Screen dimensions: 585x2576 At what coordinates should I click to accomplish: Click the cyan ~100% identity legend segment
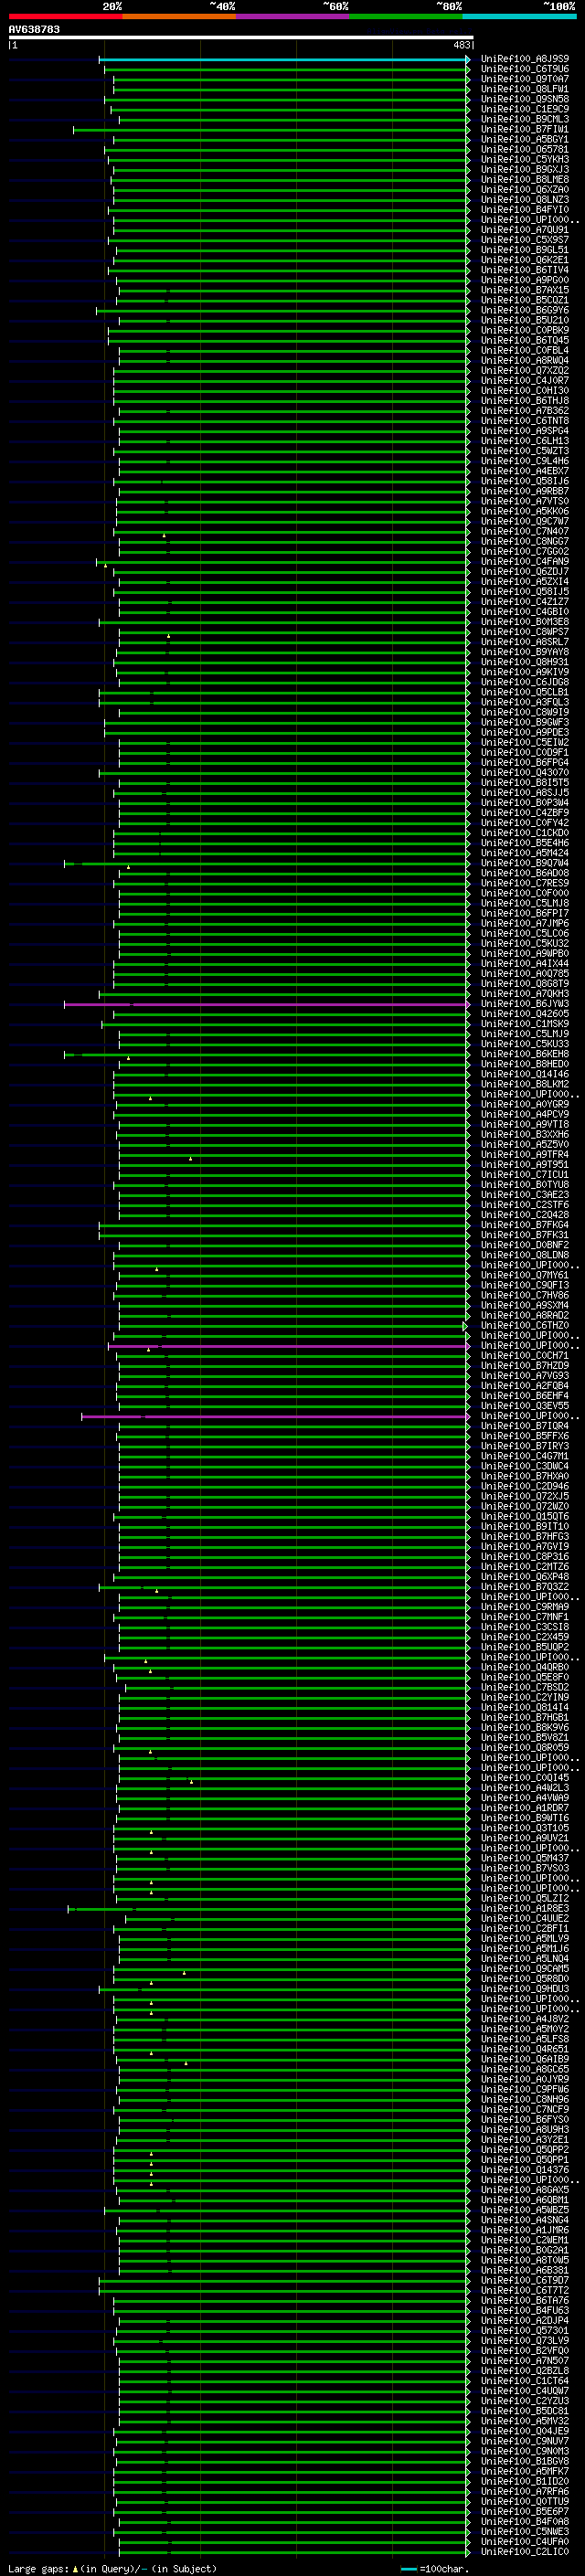520,16
